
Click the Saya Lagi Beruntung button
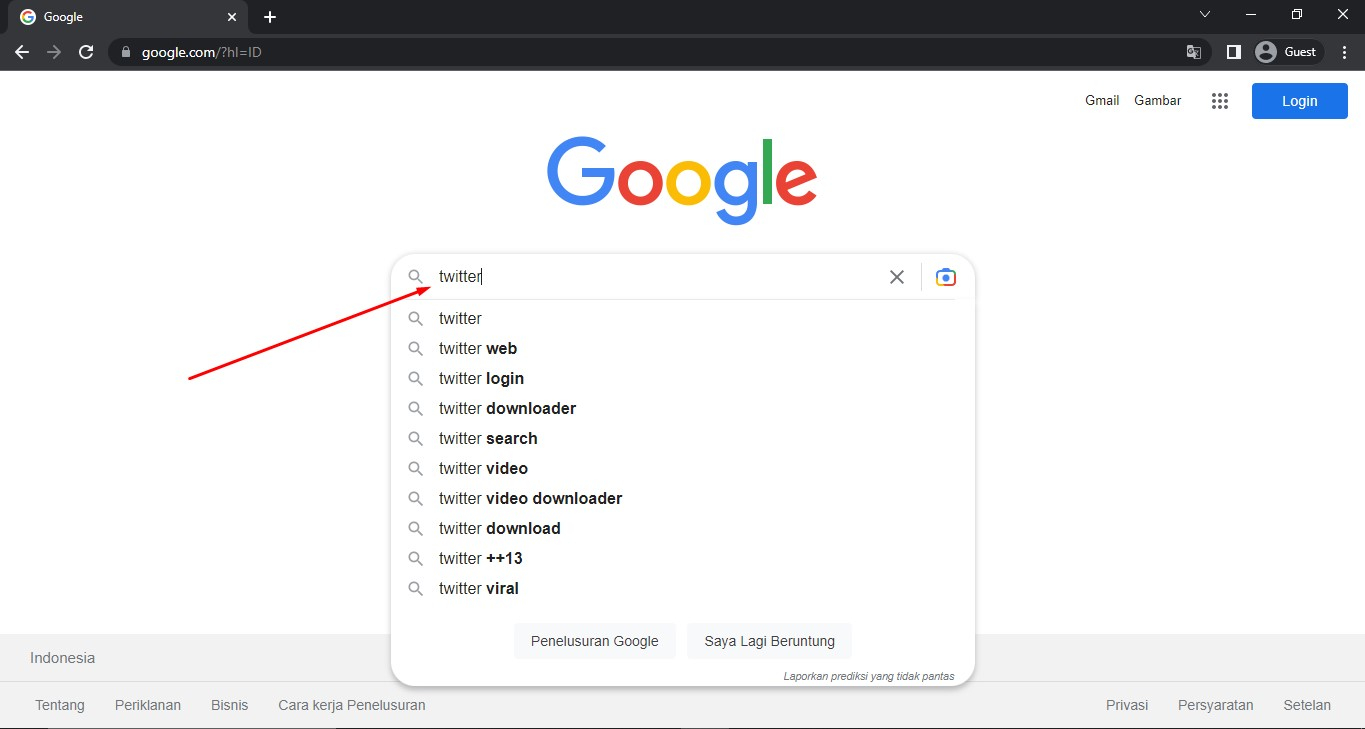[x=769, y=641]
